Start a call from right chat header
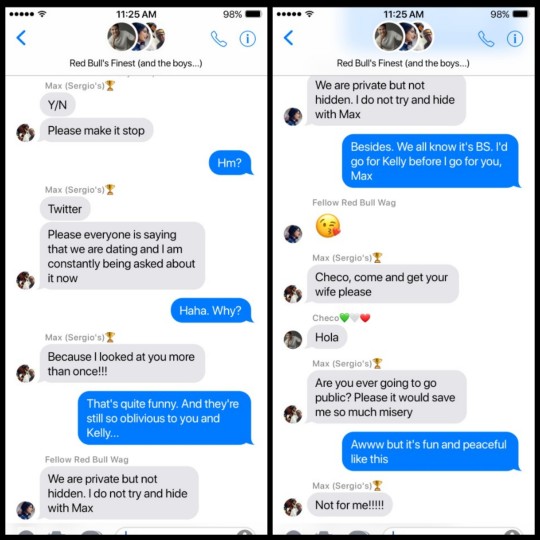Viewport: 540px width, 540px height. pyautogui.click(x=486, y=39)
